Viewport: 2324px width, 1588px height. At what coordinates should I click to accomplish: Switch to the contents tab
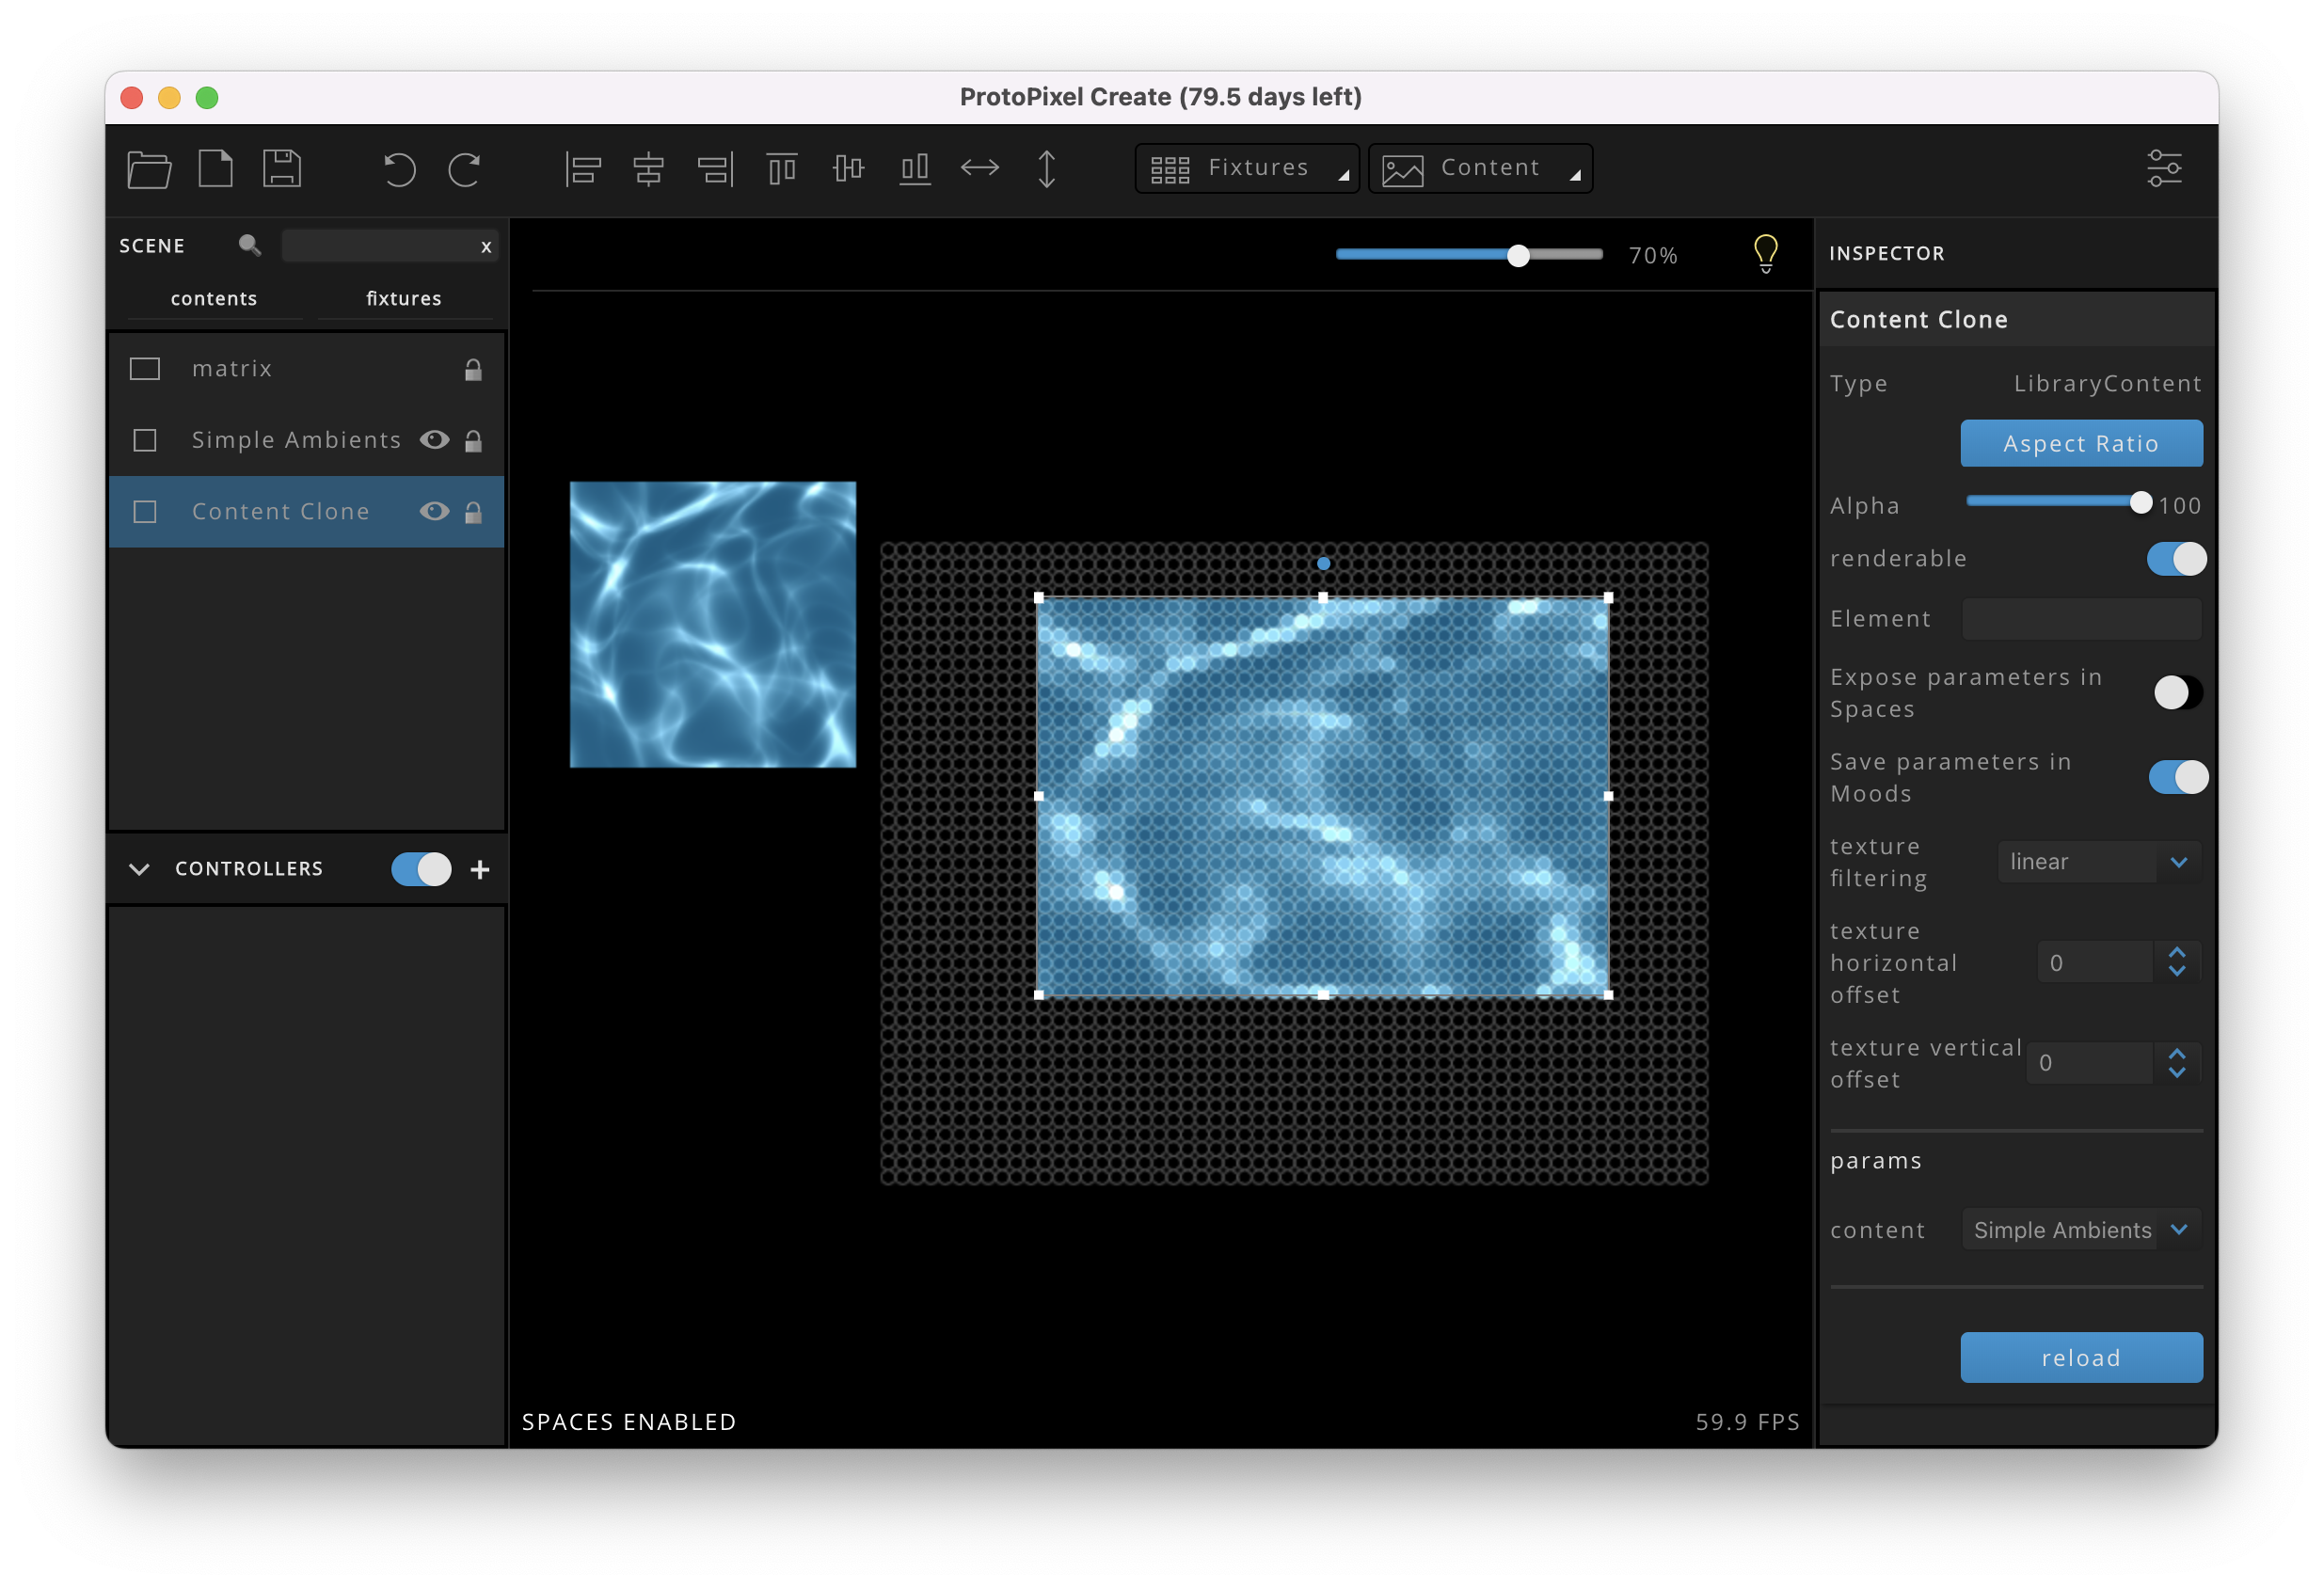(214, 298)
